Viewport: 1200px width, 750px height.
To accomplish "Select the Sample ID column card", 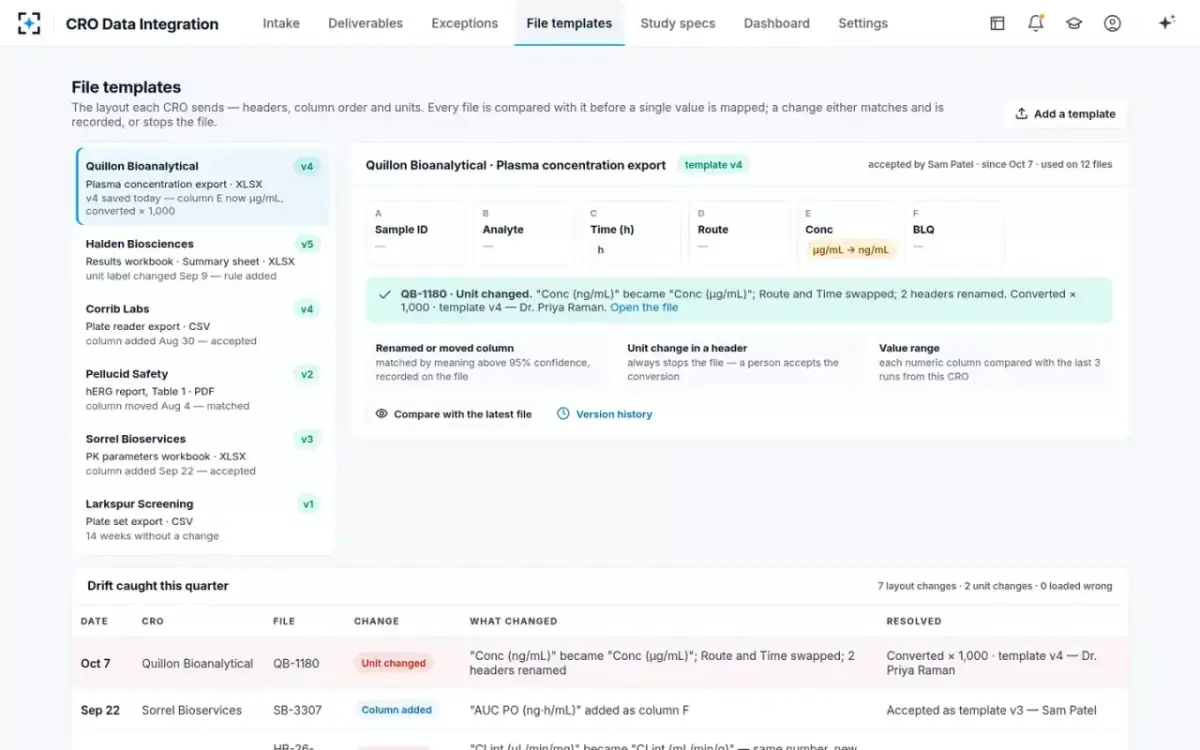I will tap(415, 233).
